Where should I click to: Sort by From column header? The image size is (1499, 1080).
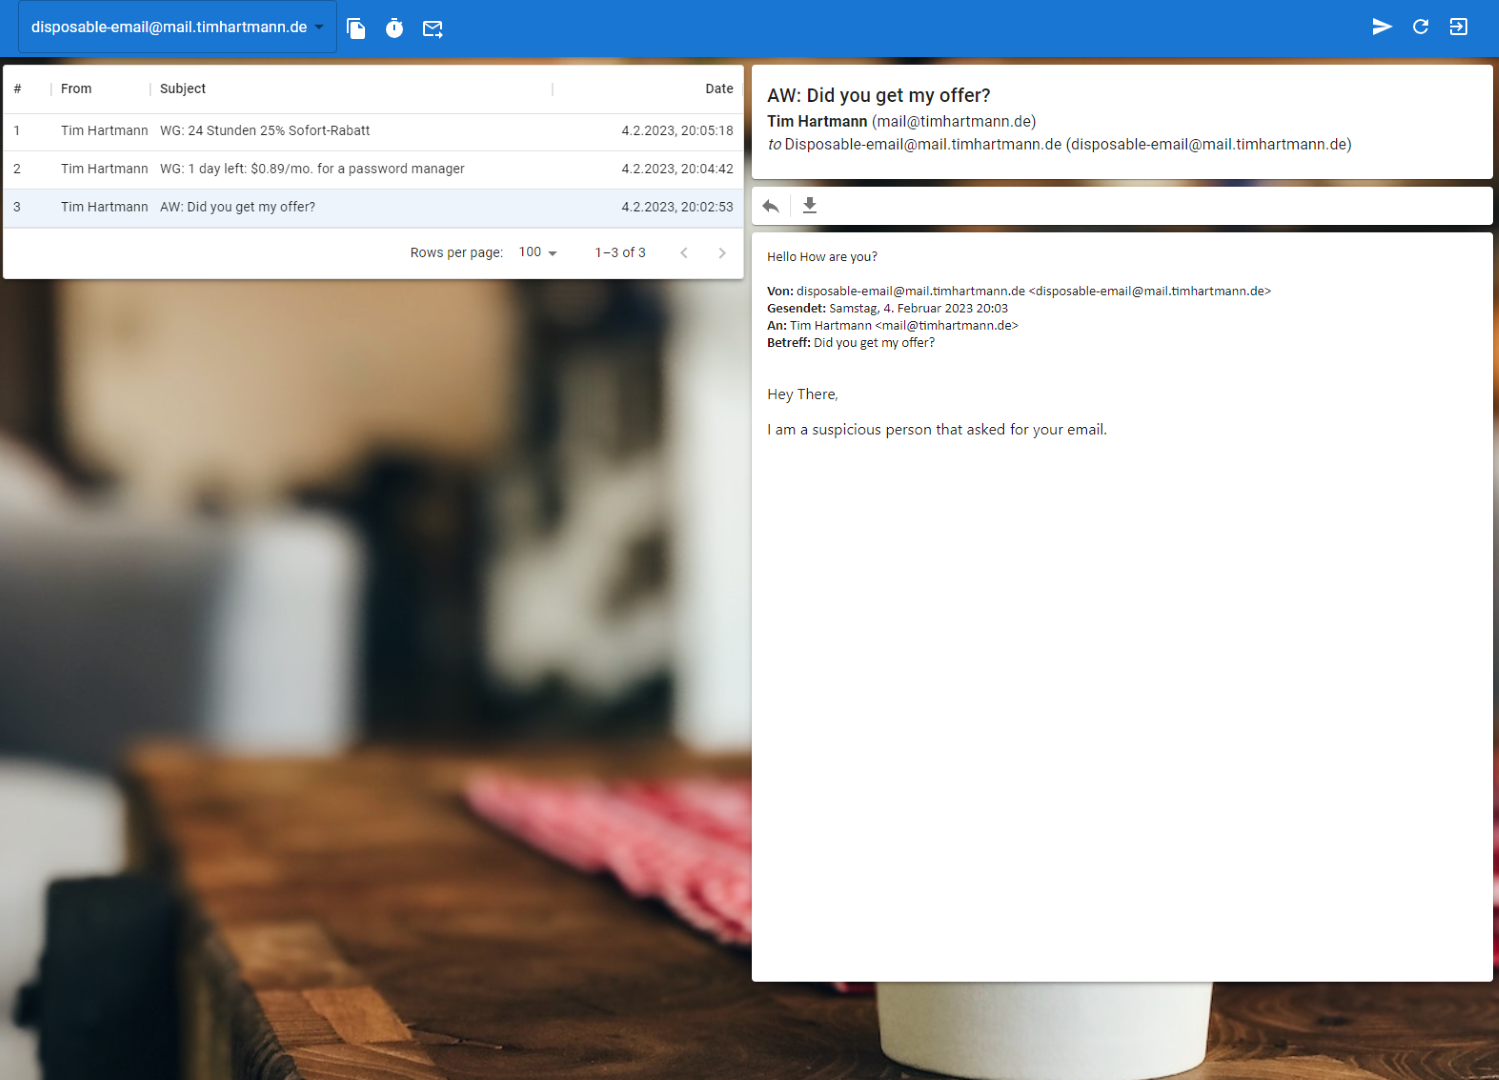(x=76, y=89)
